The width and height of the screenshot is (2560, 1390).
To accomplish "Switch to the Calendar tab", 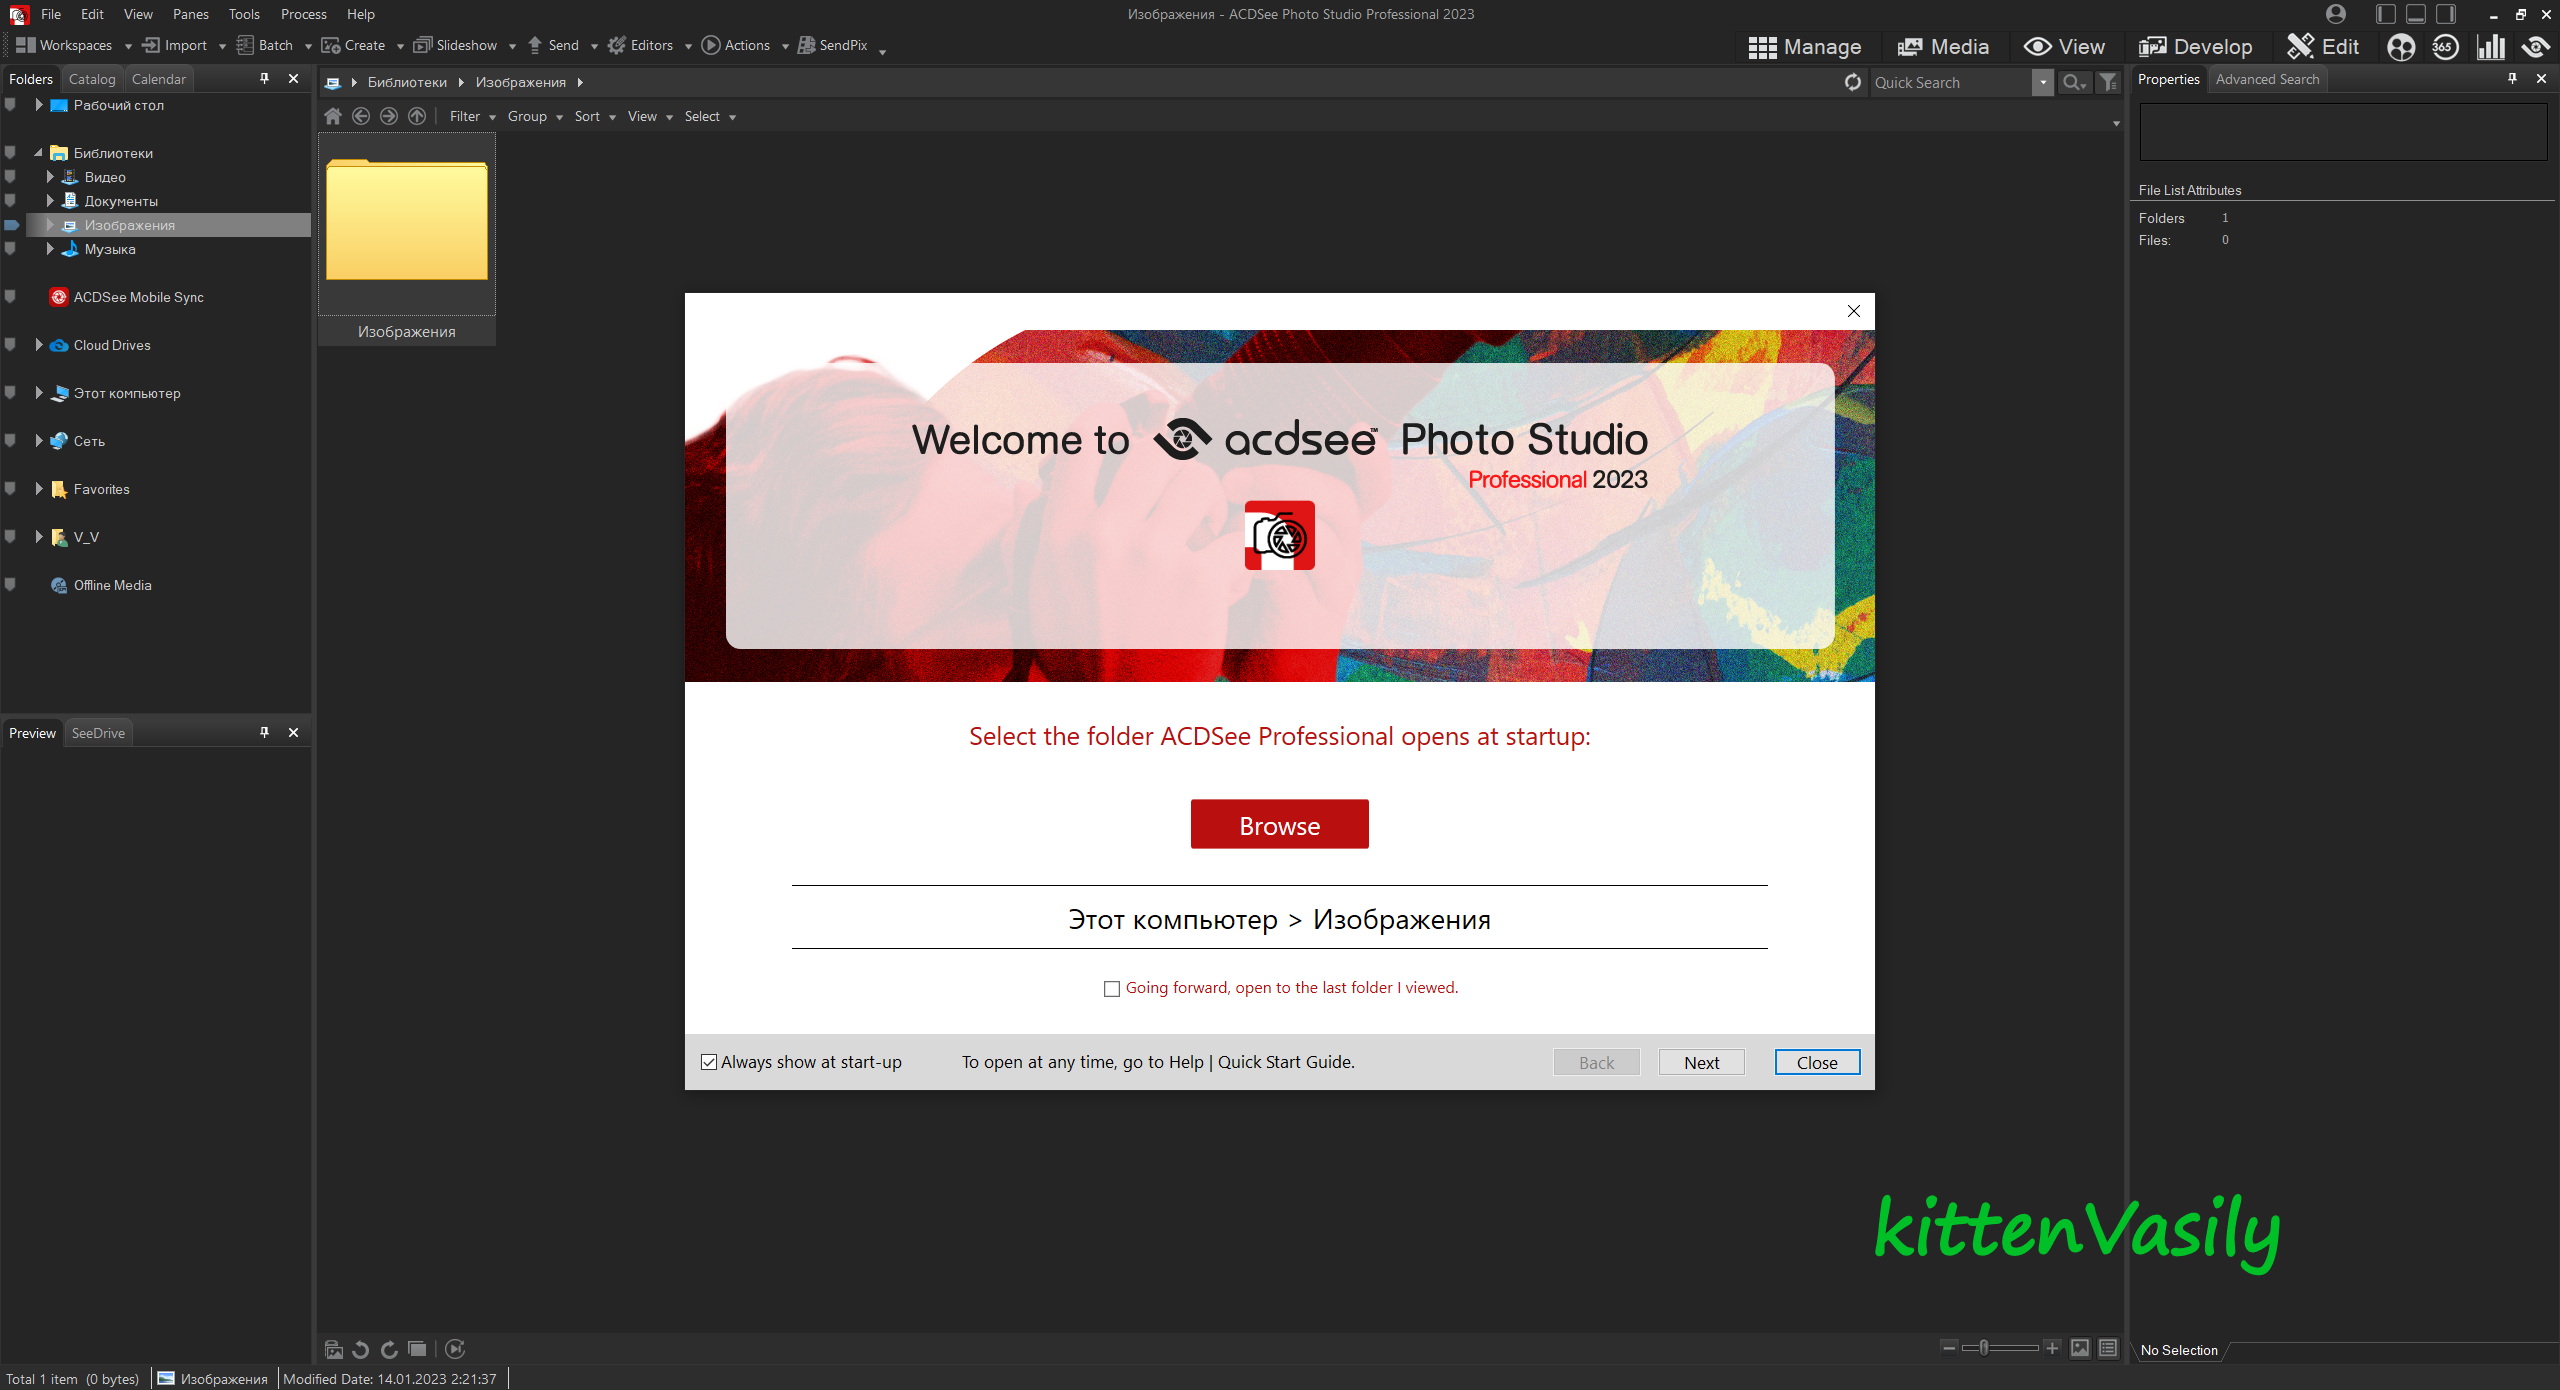I will click(159, 79).
